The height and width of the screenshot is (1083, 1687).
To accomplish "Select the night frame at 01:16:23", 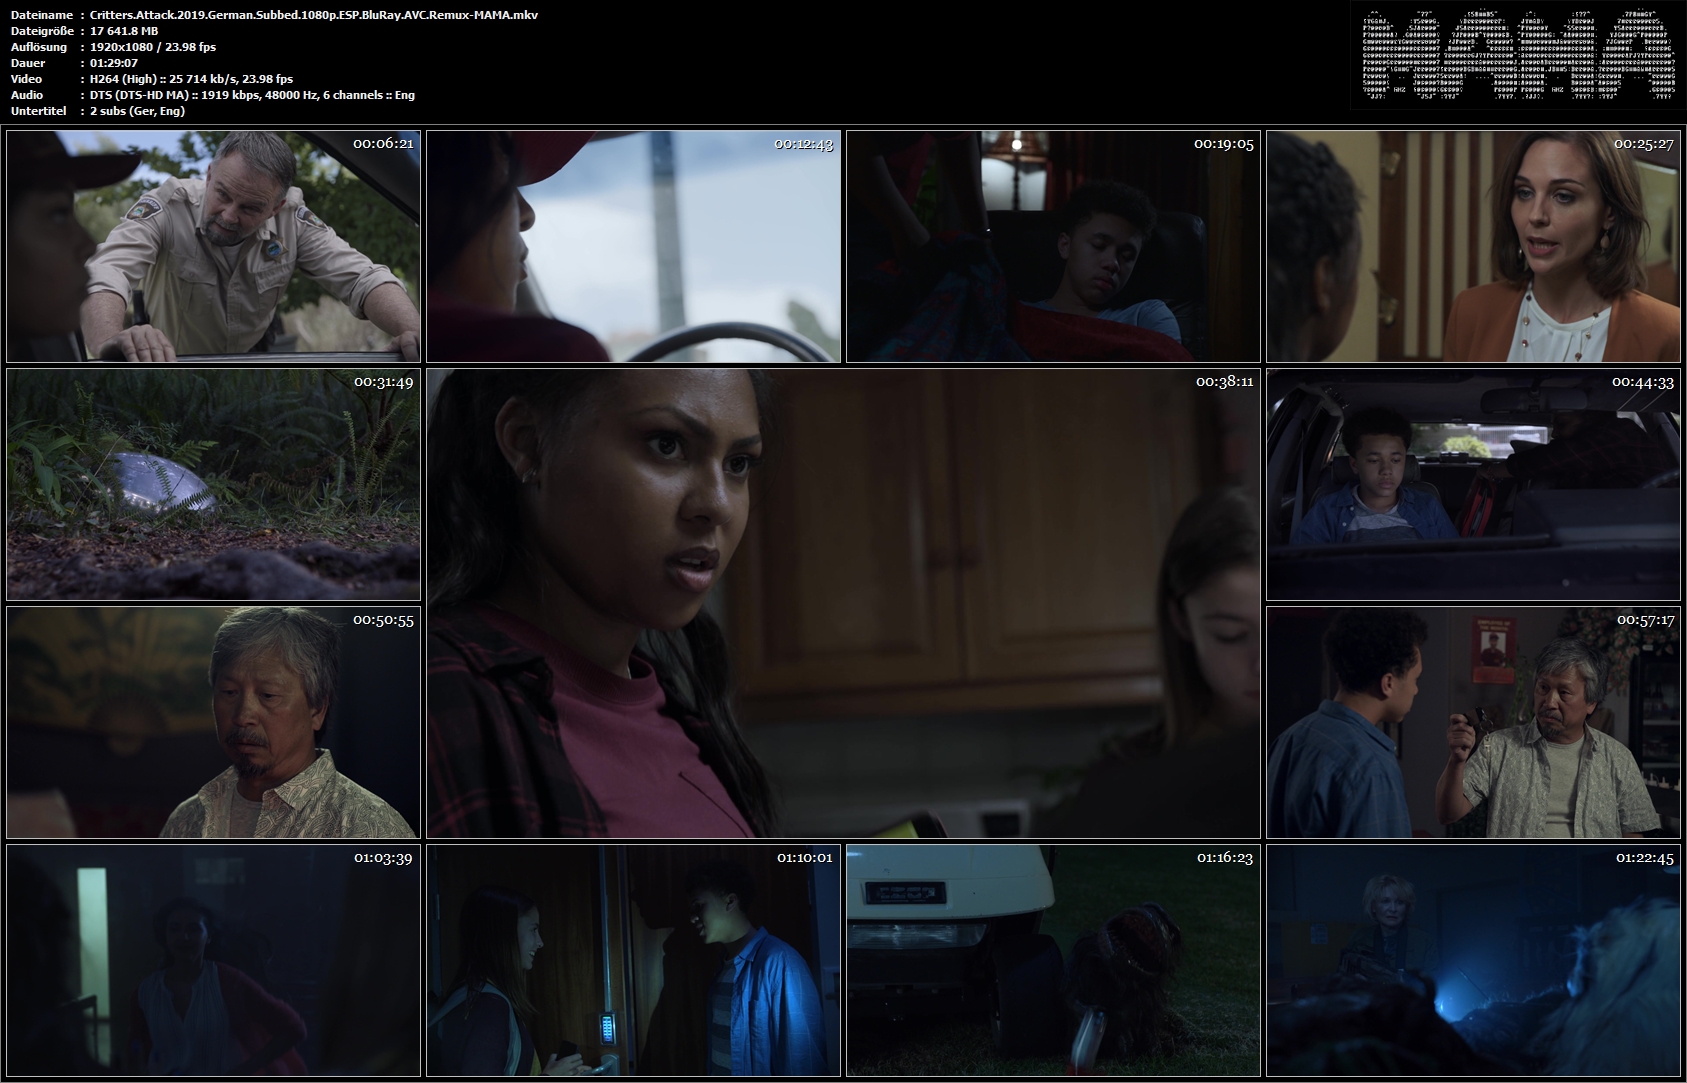I will 1053,960.
